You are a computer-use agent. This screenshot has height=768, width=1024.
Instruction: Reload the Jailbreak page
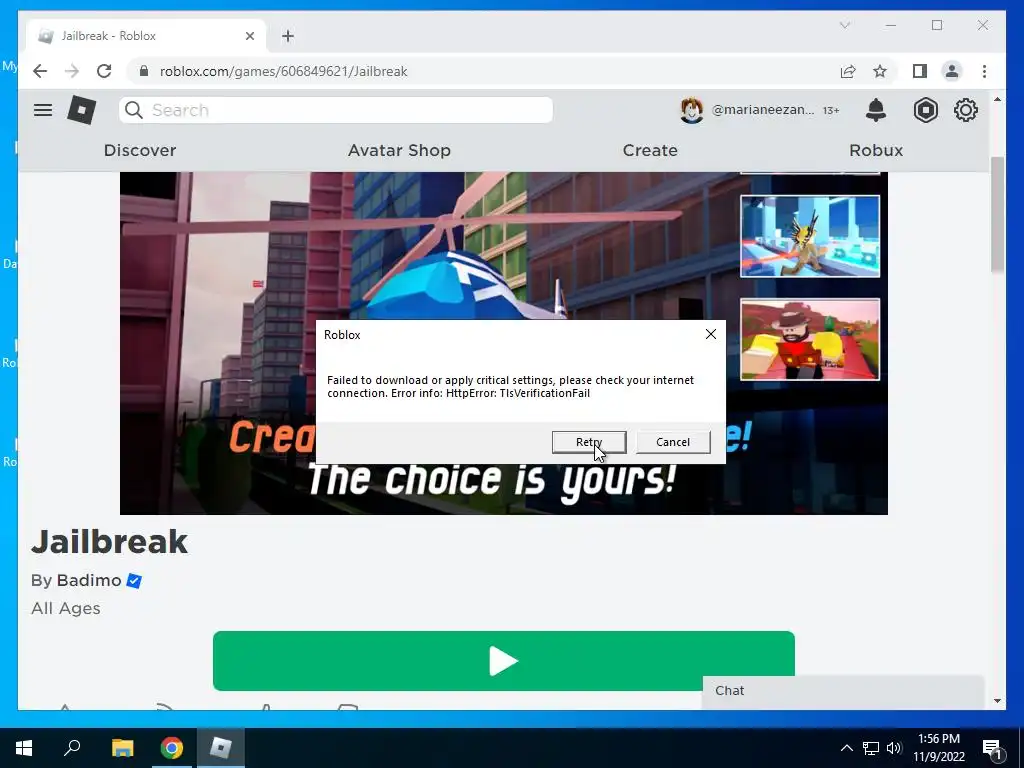(x=104, y=71)
